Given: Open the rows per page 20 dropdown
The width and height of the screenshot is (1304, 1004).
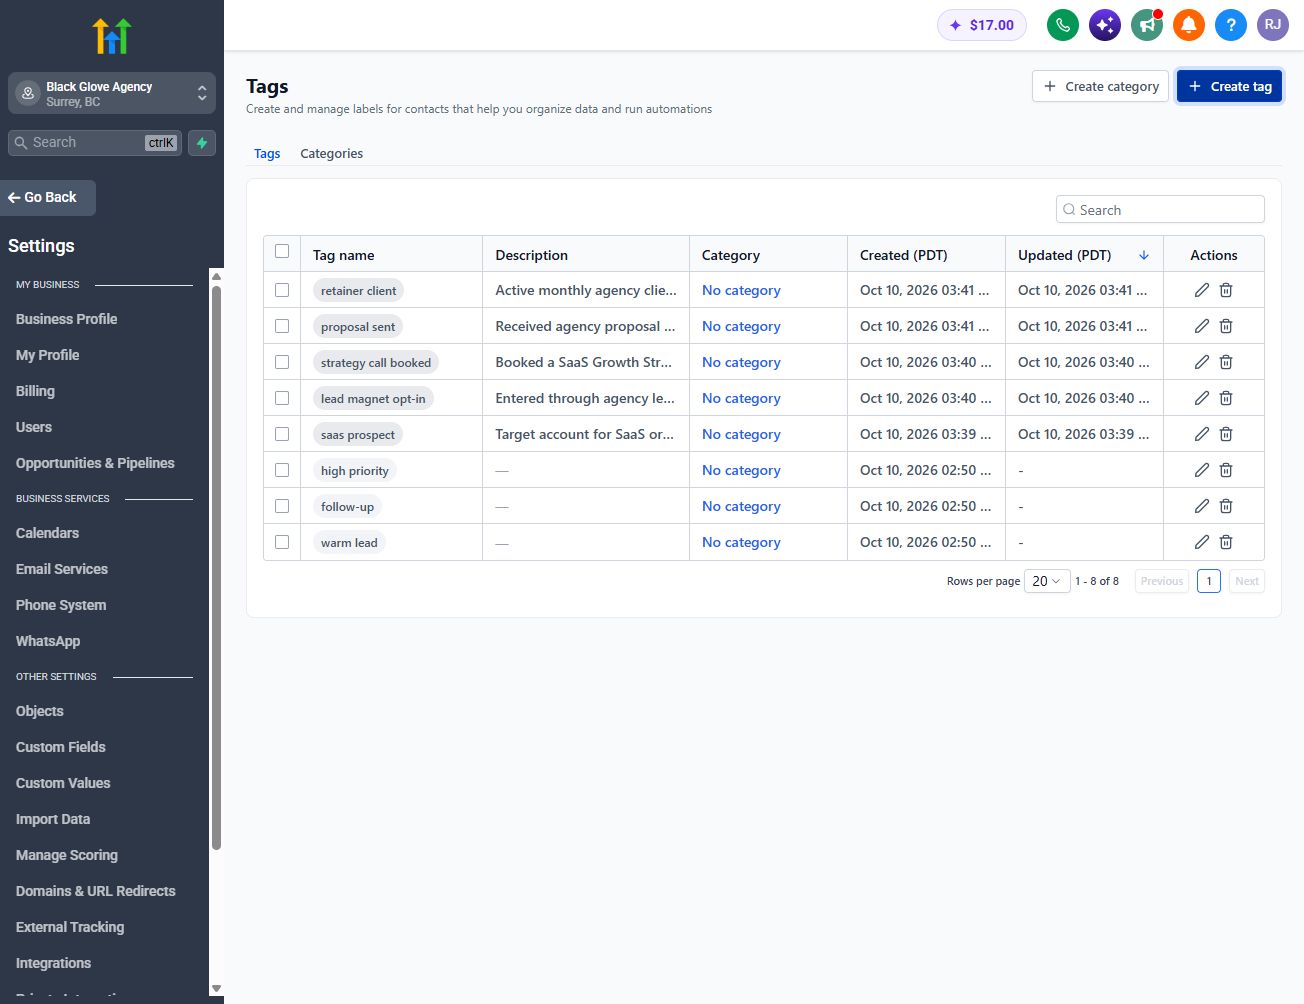Looking at the screenshot, I should tap(1047, 581).
